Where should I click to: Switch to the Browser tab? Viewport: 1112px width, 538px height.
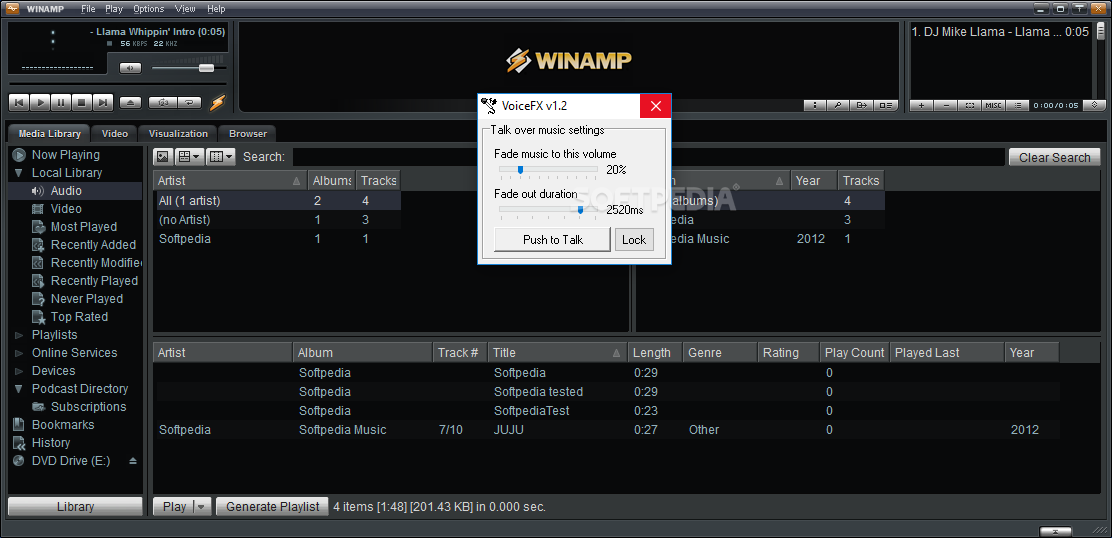(x=248, y=133)
